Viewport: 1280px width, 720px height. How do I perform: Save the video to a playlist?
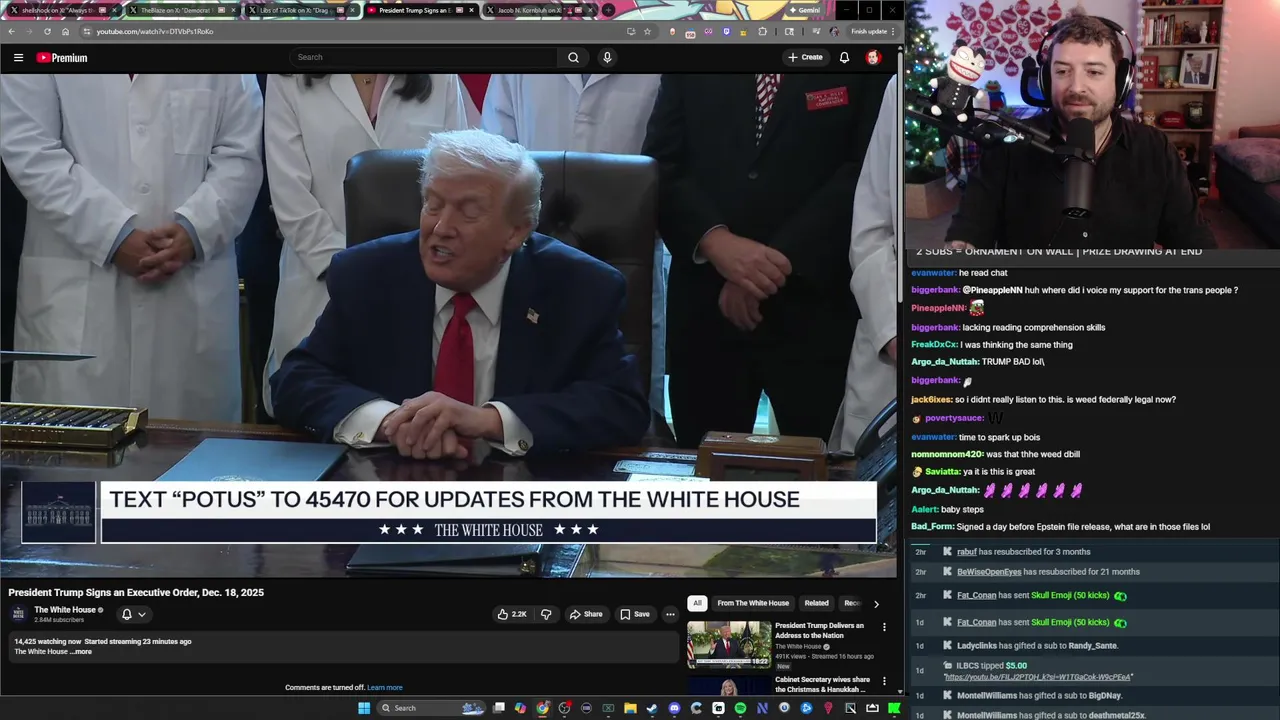635,614
